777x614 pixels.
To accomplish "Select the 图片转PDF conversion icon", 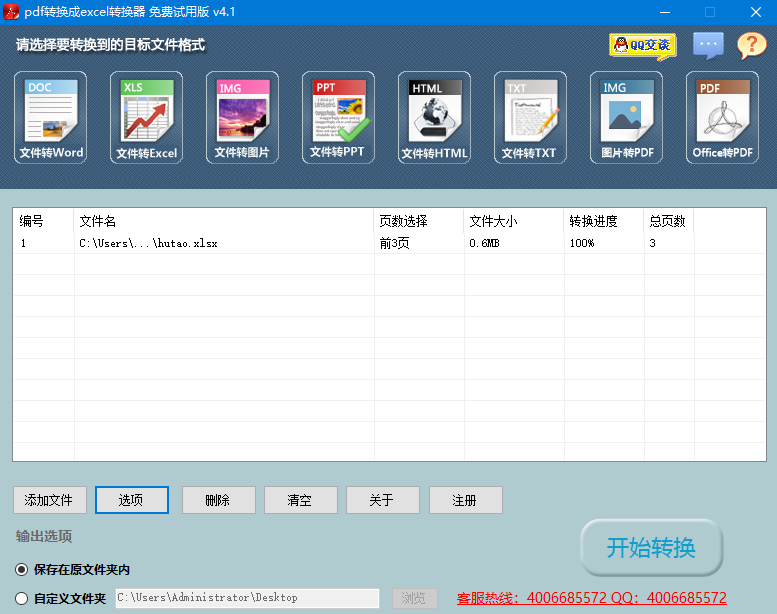I will (626, 117).
